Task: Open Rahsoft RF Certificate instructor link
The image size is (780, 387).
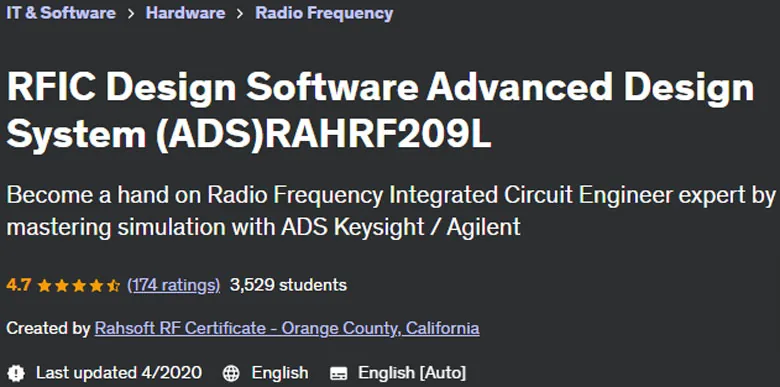Action: tap(287, 328)
